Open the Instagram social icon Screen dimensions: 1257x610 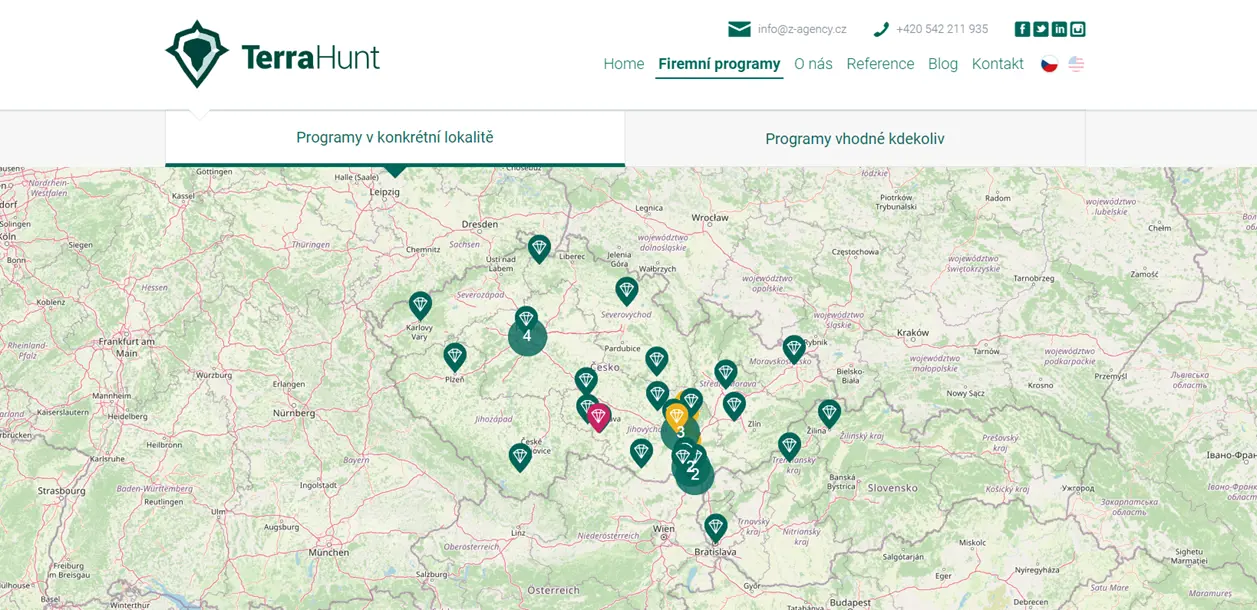click(1077, 29)
